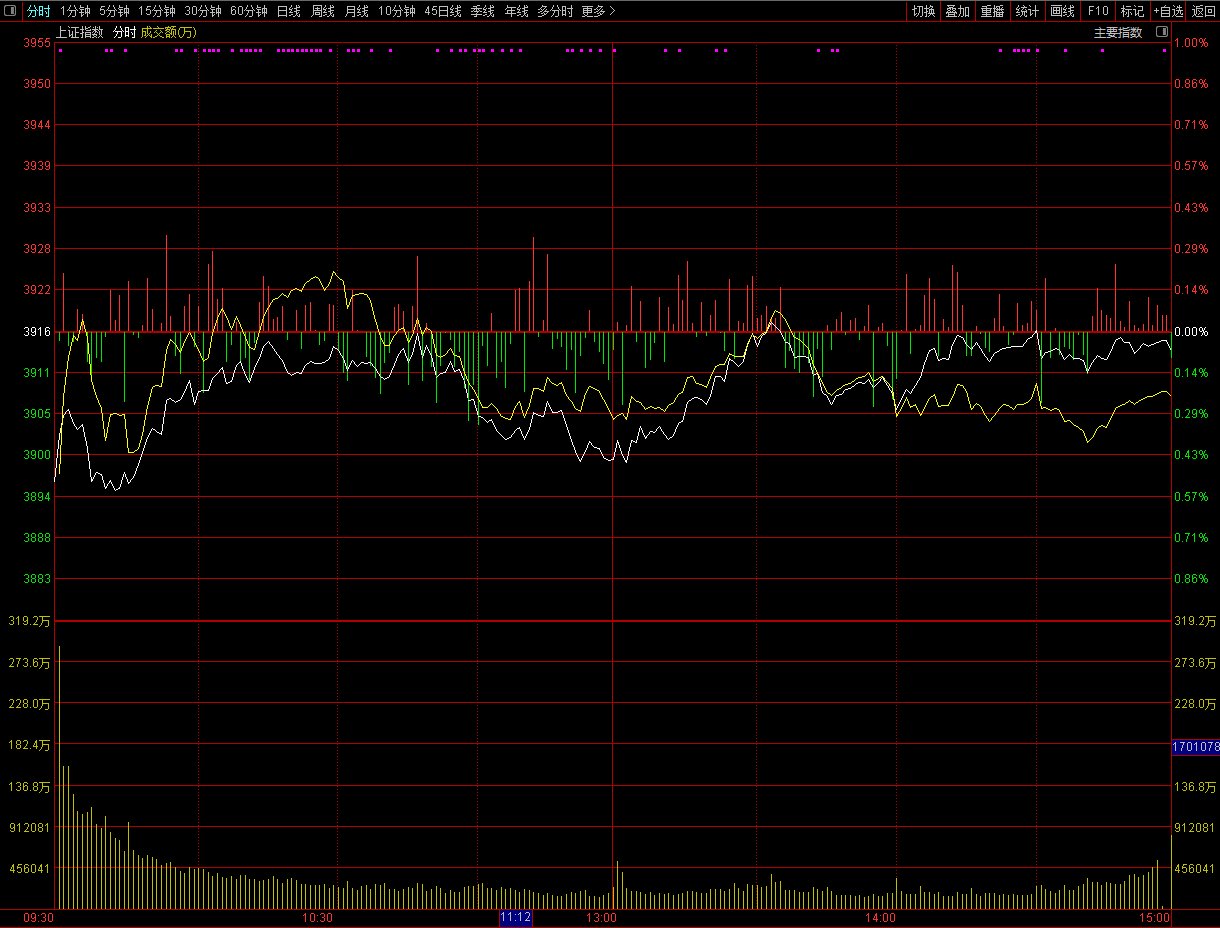Click the panel layout icon at top-left
This screenshot has width=1220, height=928.
pyautogui.click(x=10, y=11)
